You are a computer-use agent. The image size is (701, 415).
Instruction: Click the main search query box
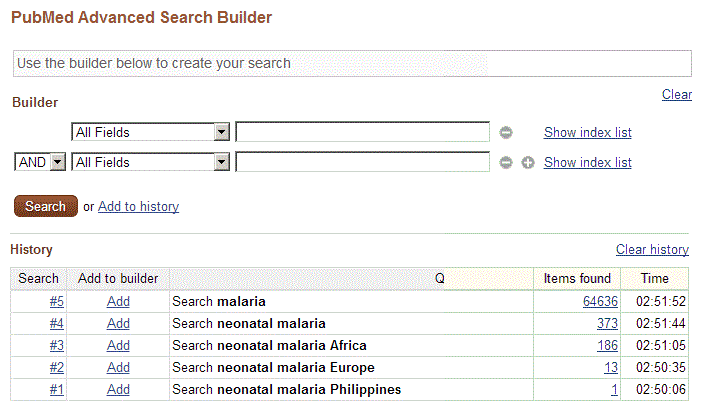[x=352, y=64]
